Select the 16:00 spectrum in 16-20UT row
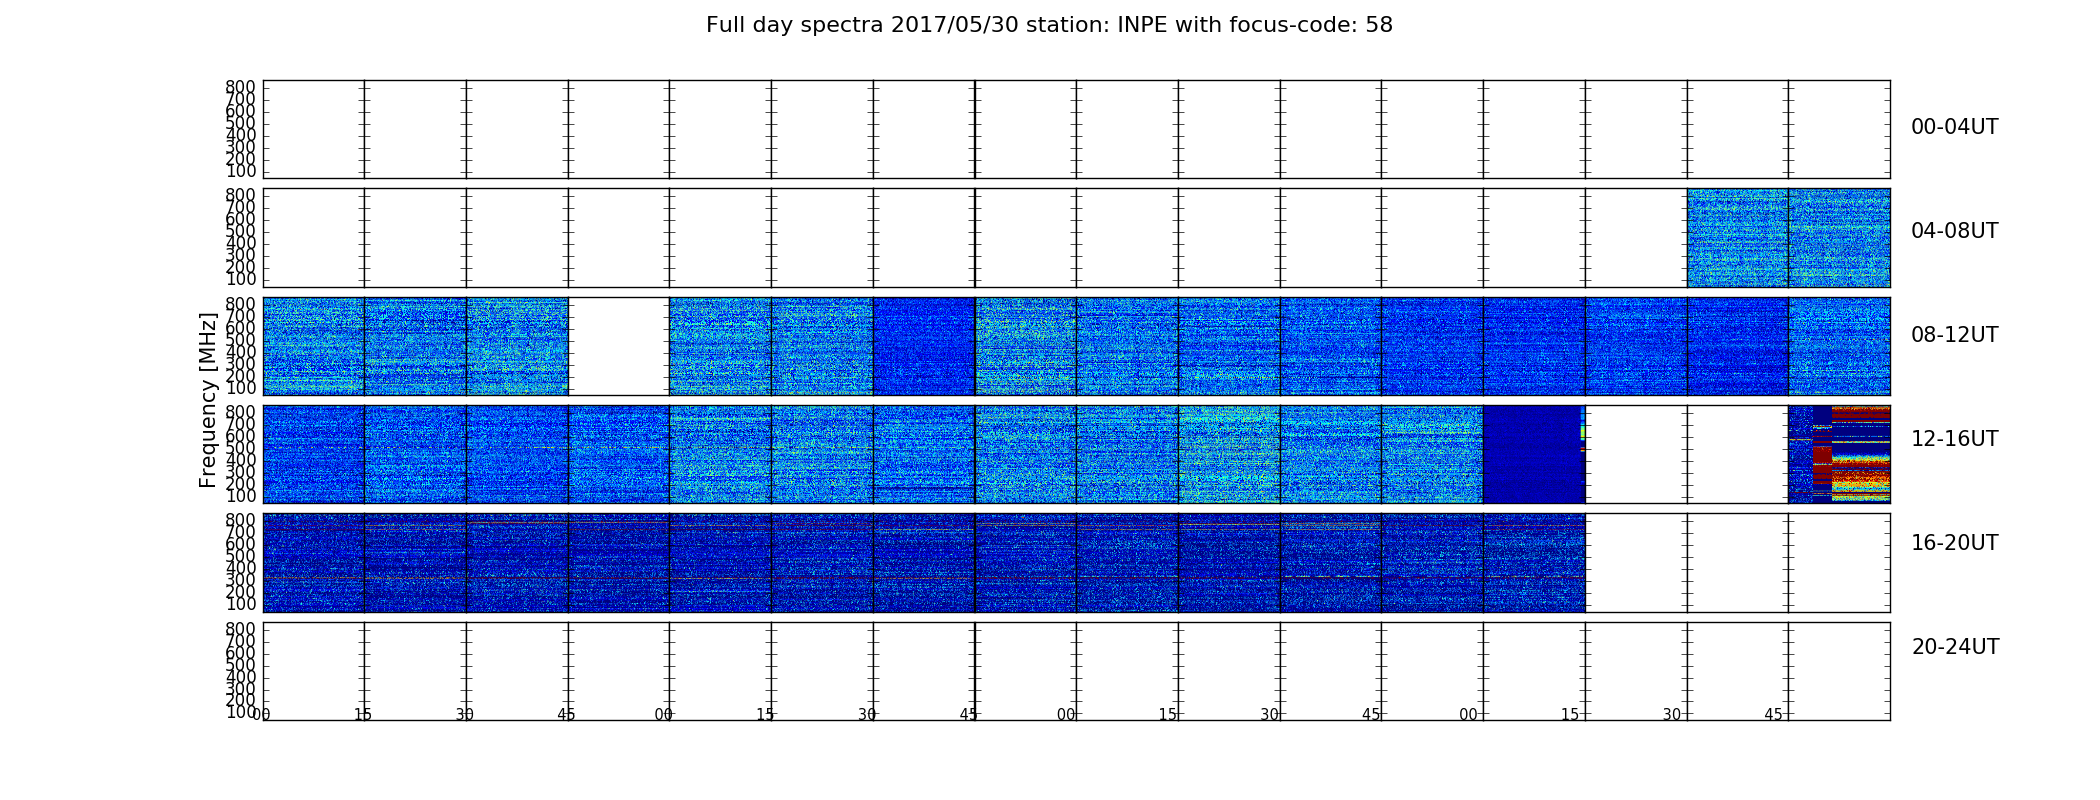This screenshot has height=800, width=2100. (x=314, y=563)
